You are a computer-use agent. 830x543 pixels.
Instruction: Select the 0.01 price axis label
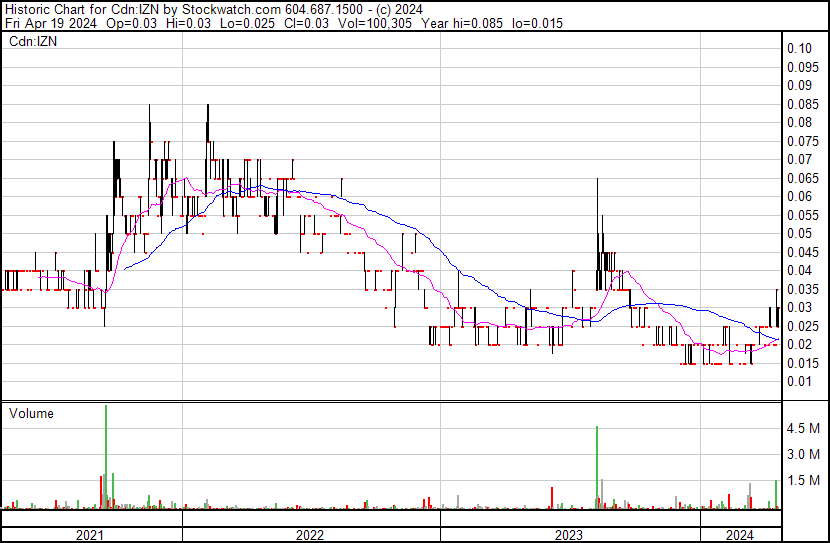799,382
